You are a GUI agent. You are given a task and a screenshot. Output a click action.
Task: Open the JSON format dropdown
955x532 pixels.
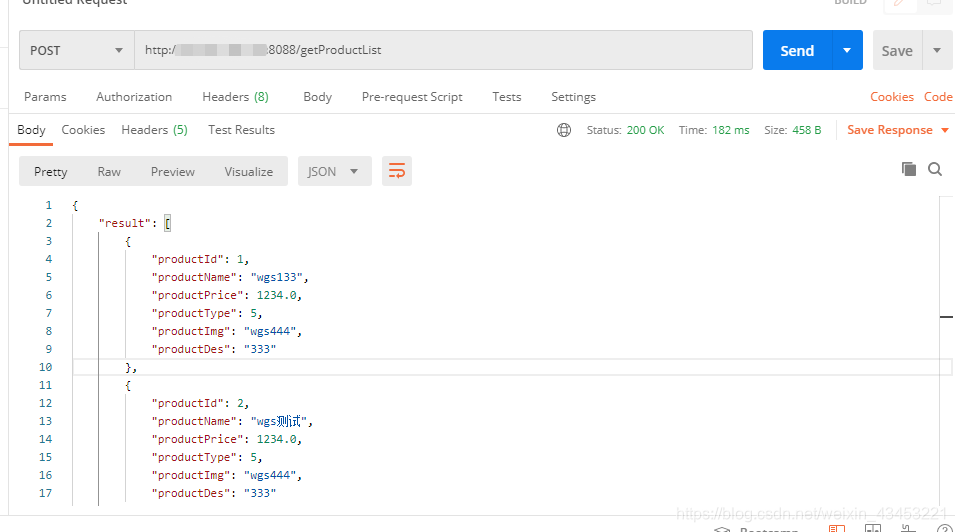click(x=334, y=171)
